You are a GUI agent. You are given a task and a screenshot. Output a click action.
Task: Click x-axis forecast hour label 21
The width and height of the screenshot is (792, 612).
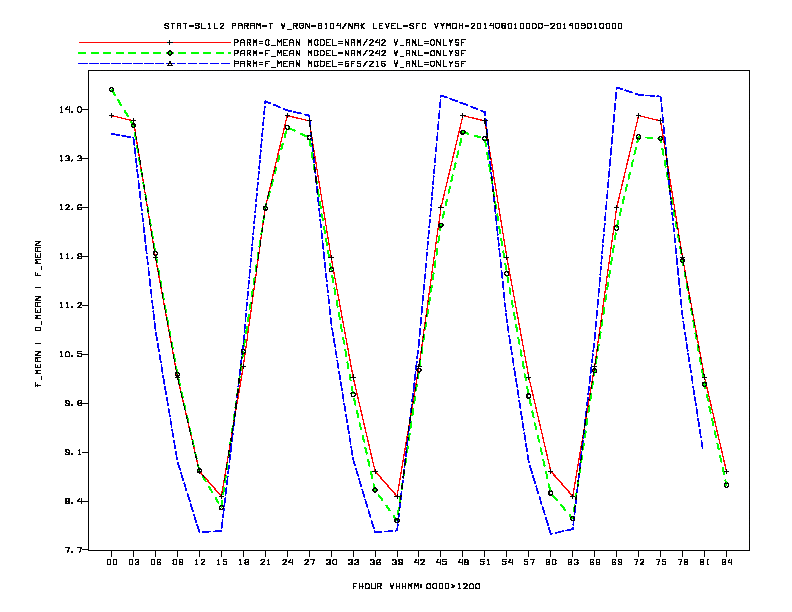tap(265, 562)
